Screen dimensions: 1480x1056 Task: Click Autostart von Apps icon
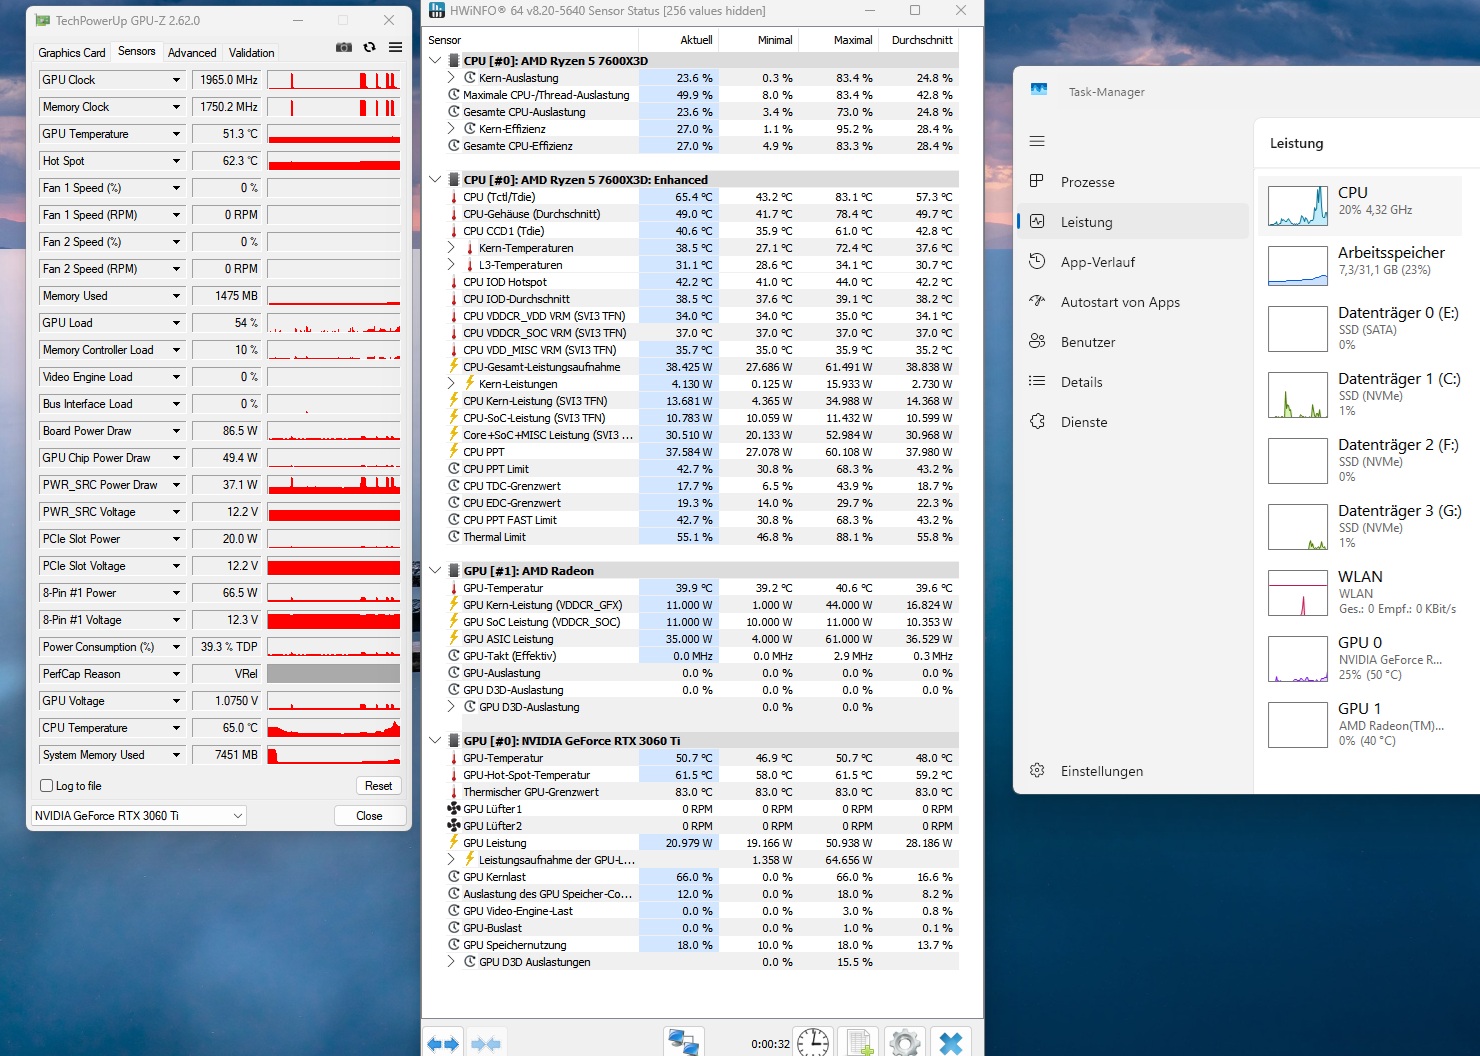pos(1037,301)
